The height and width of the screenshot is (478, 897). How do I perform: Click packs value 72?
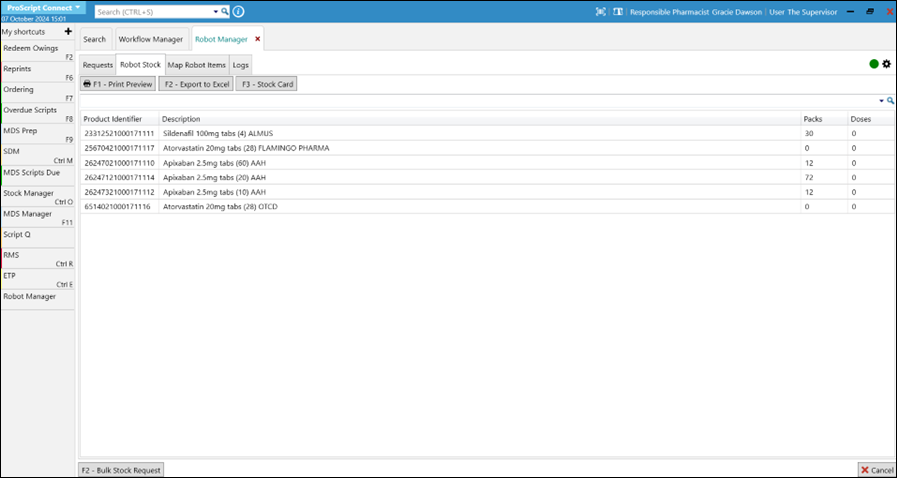coord(808,177)
